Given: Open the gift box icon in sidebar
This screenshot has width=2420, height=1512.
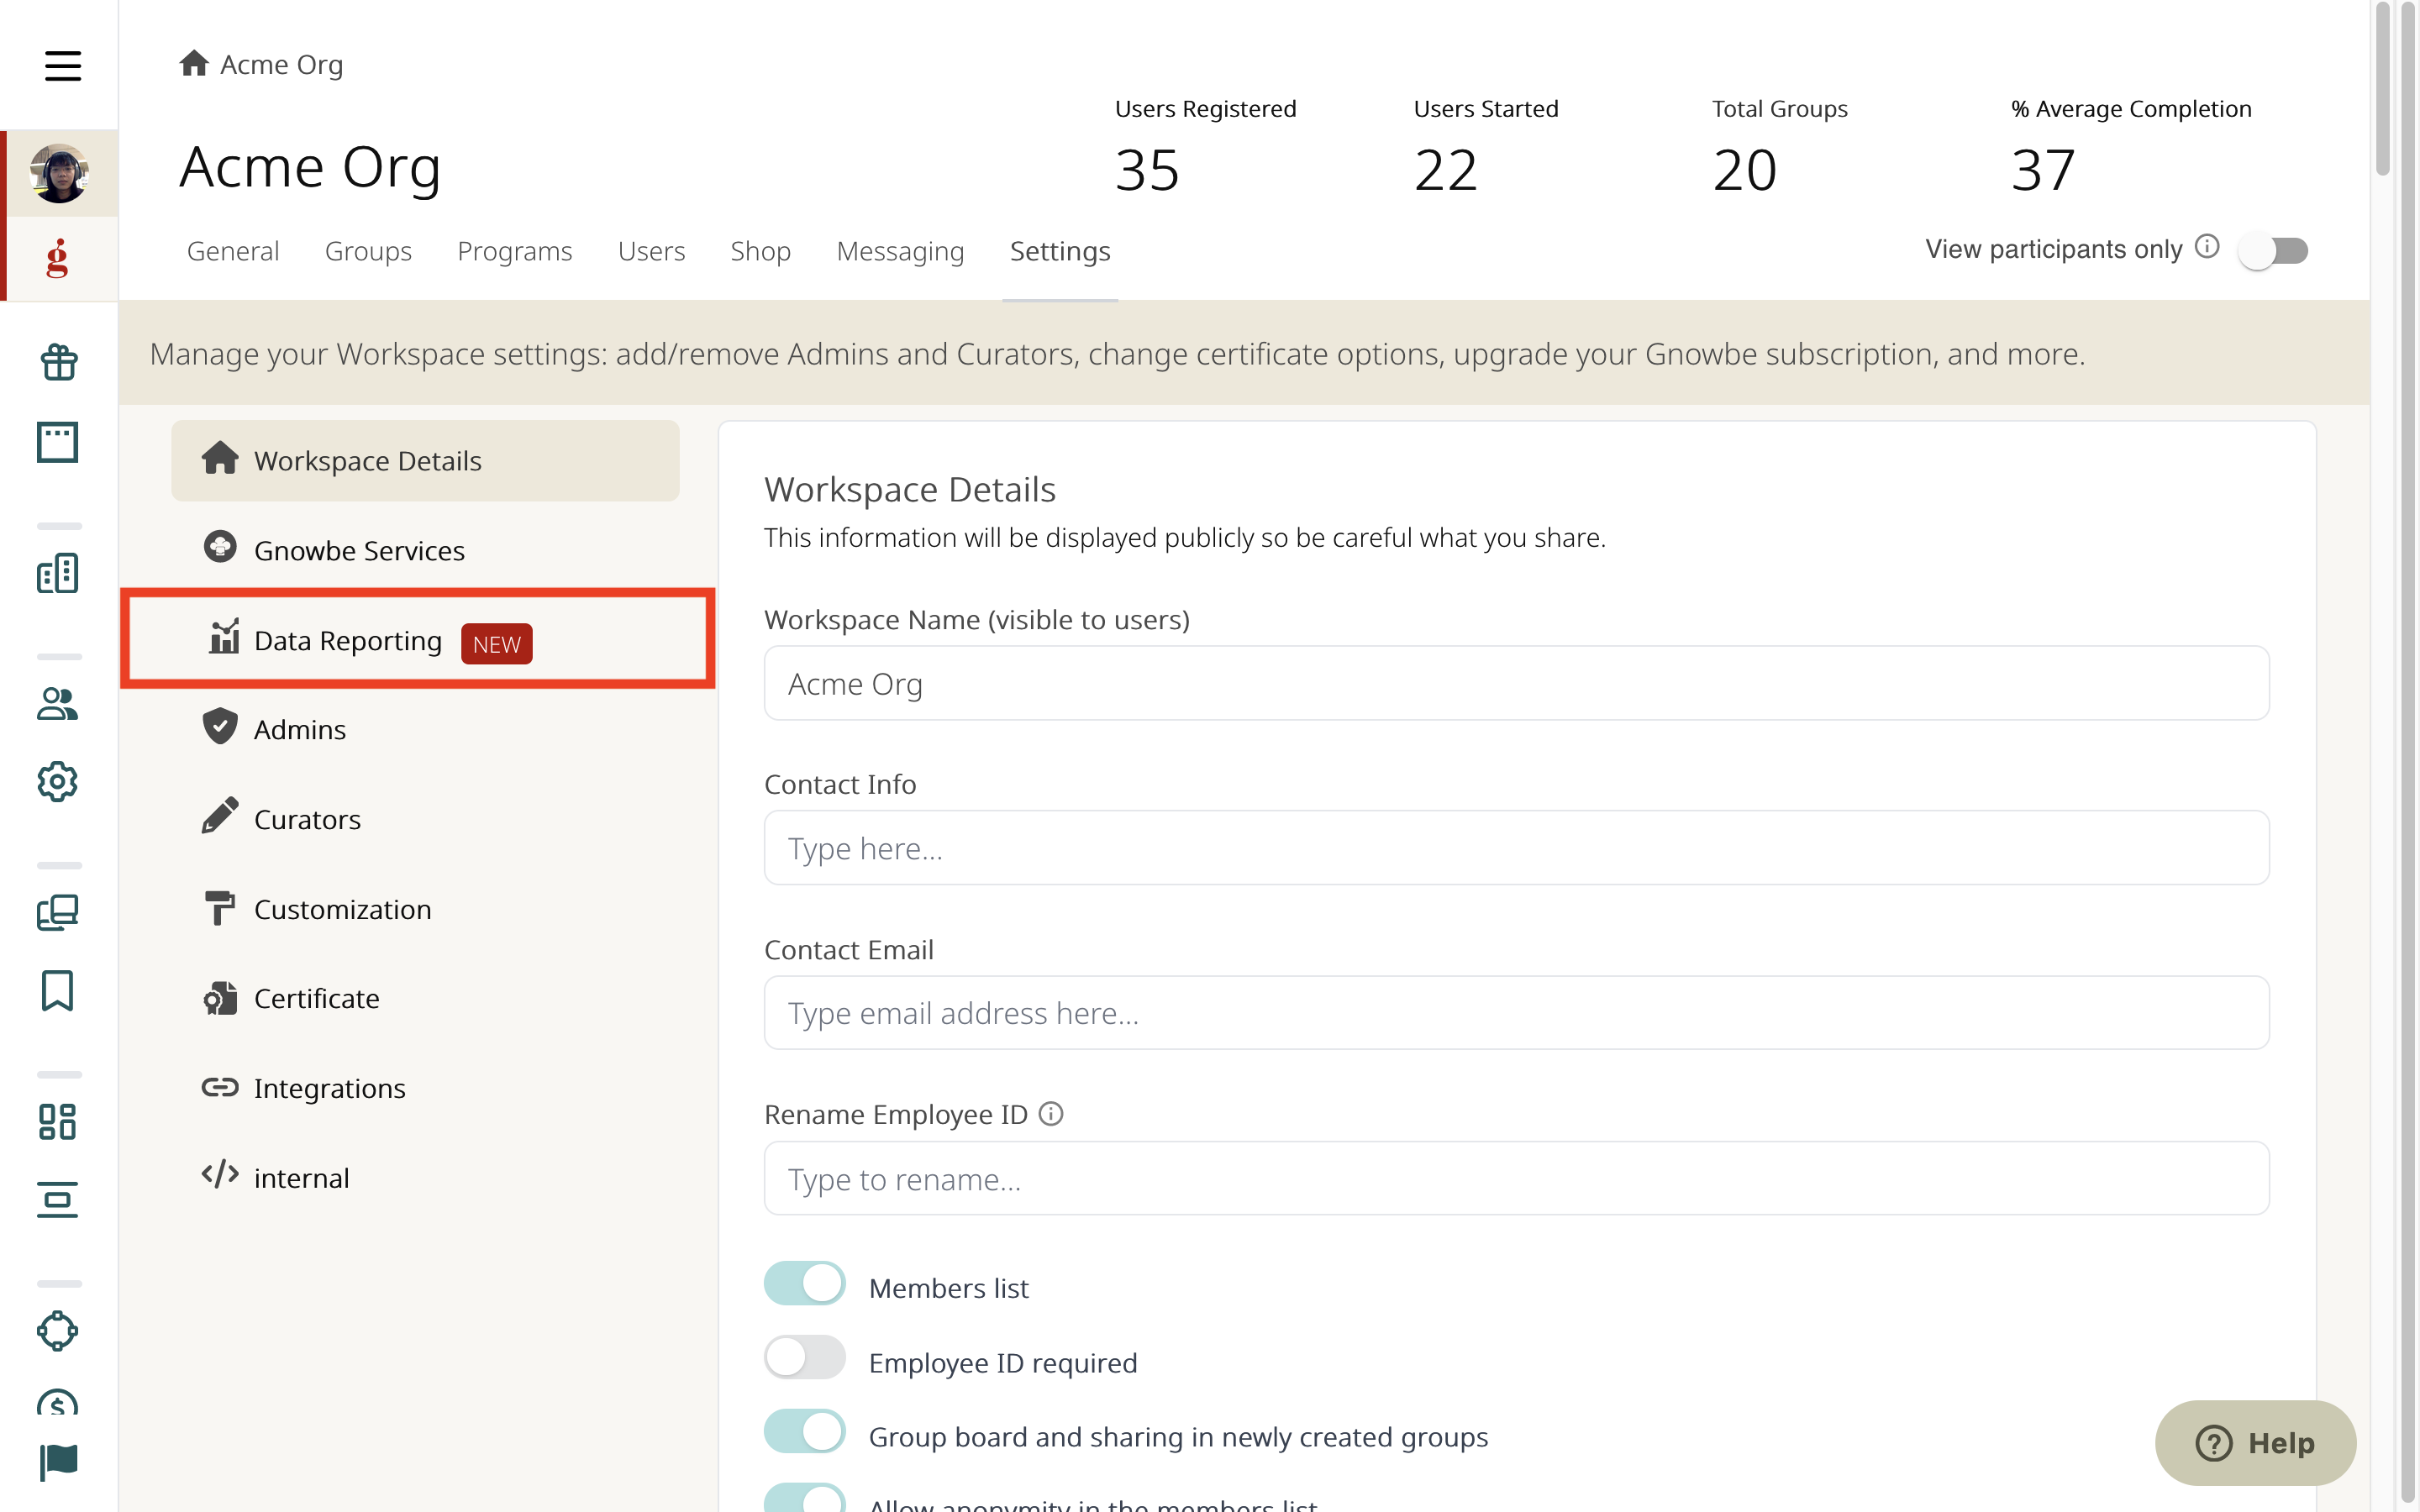Looking at the screenshot, I should click(x=58, y=362).
